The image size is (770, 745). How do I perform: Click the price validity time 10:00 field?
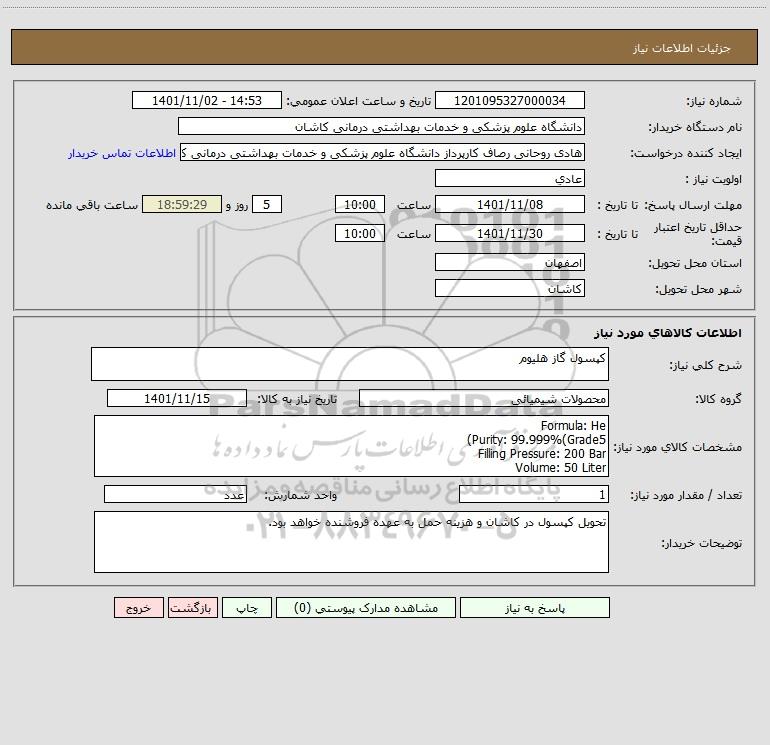[x=359, y=233]
